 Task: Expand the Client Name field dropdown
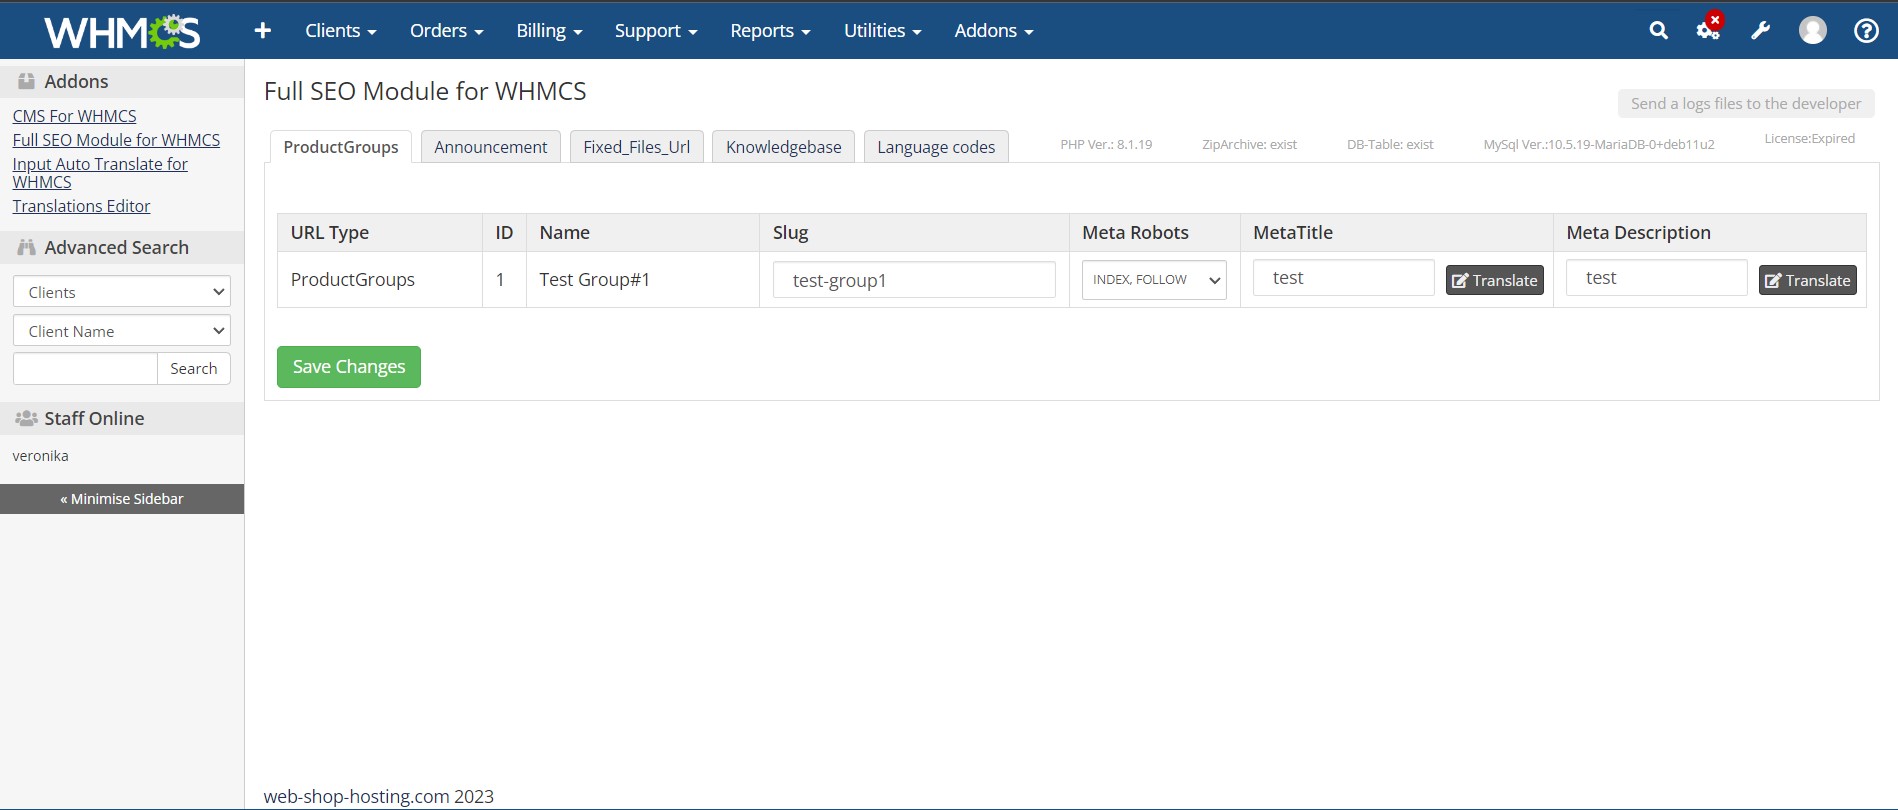(122, 331)
